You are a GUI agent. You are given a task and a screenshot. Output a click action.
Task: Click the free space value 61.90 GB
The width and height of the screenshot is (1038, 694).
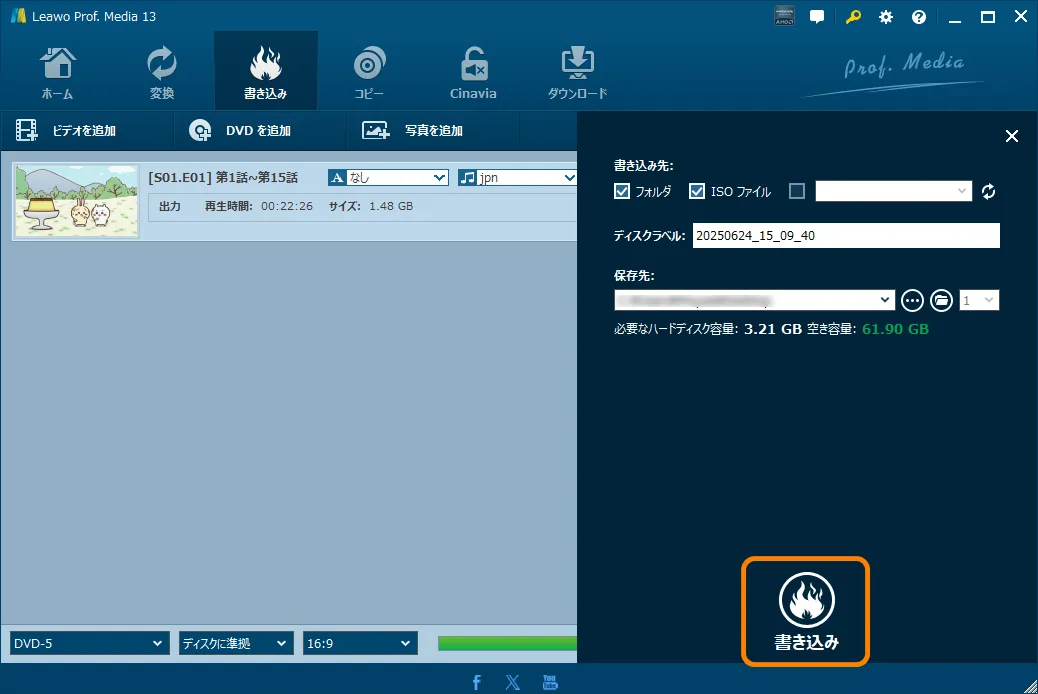(x=895, y=329)
